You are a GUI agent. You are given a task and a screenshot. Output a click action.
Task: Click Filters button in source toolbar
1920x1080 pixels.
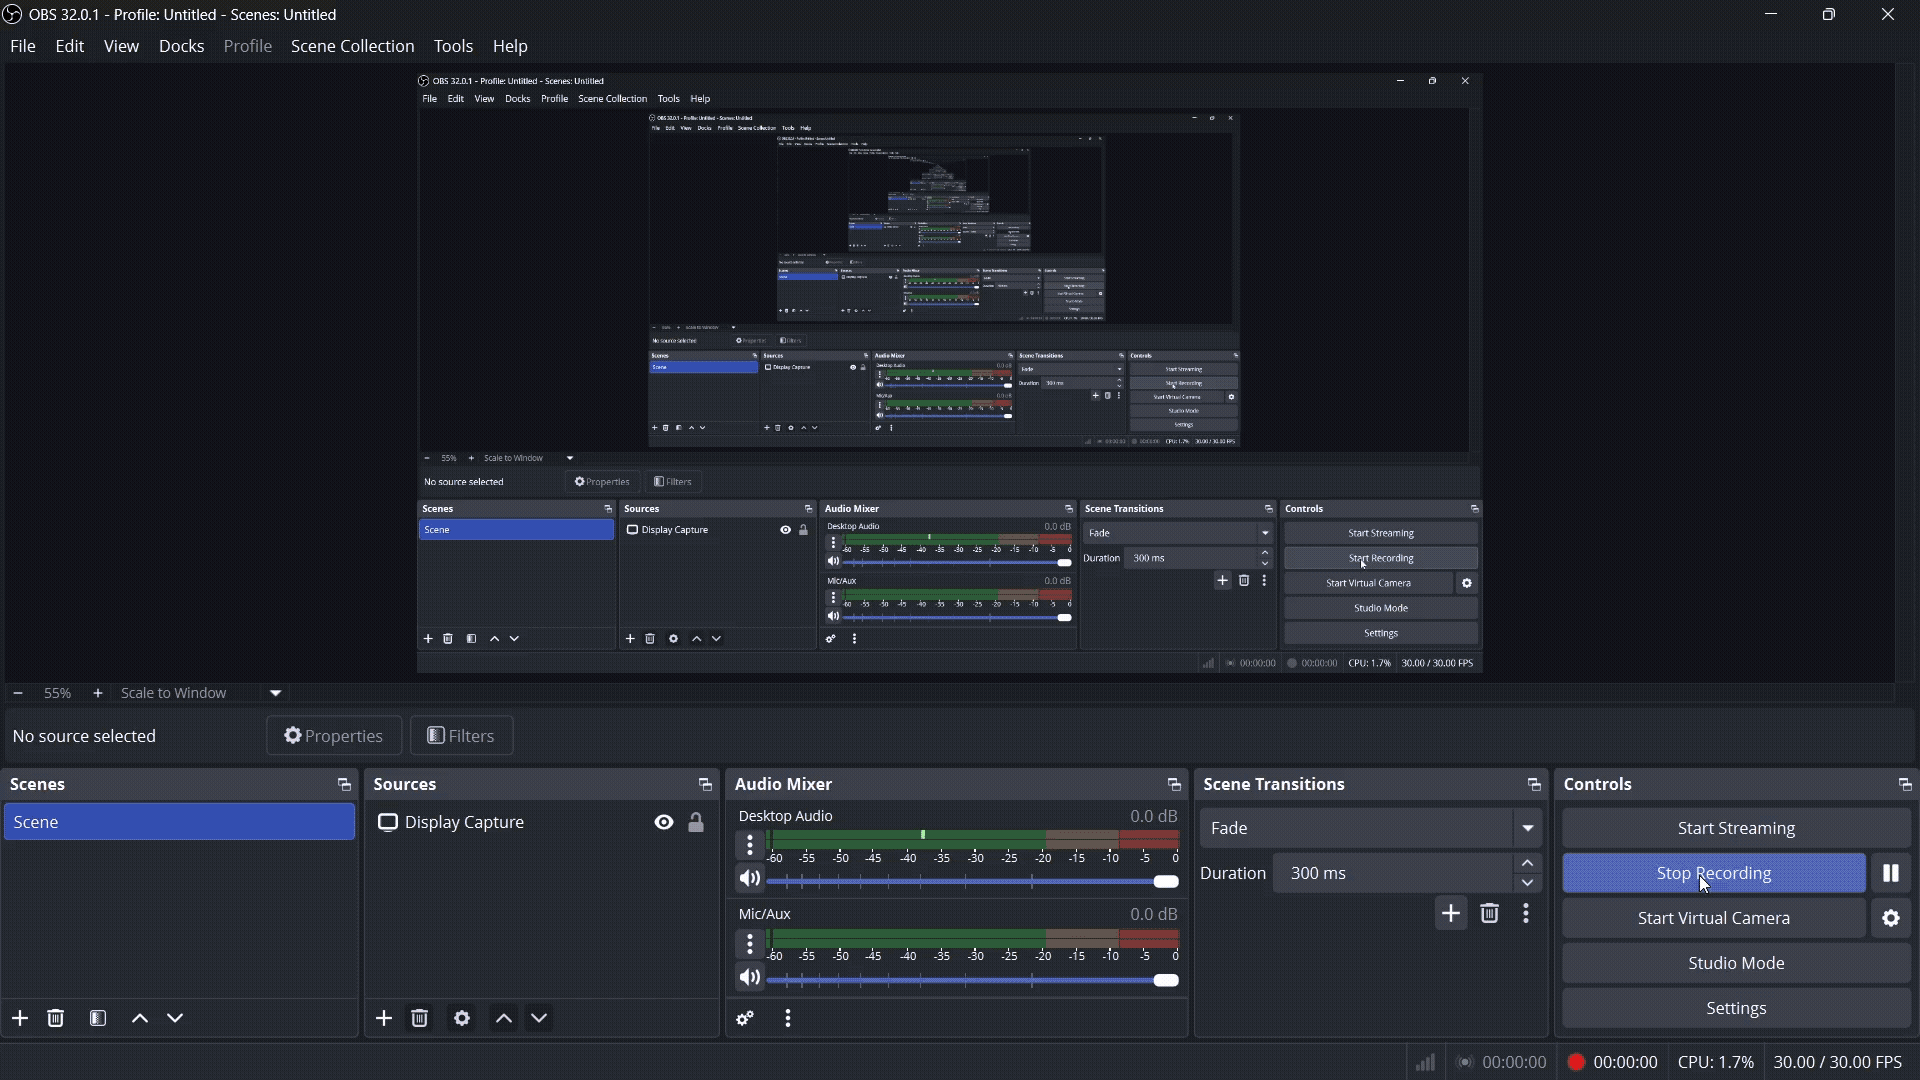pyautogui.click(x=462, y=736)
